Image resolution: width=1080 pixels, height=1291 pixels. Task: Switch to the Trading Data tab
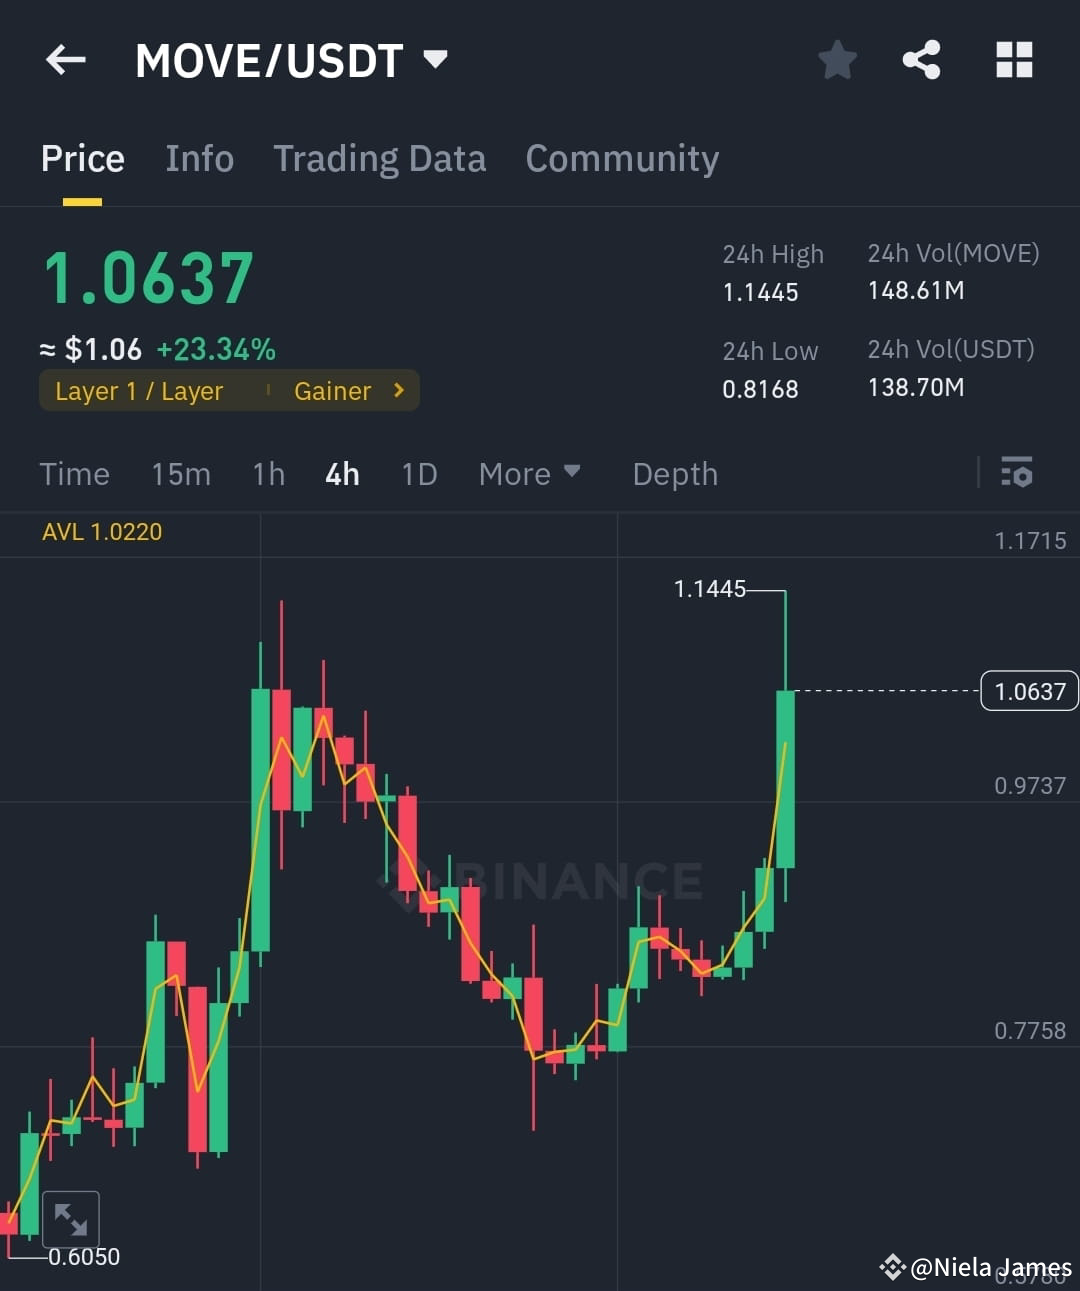coord(379,159)
